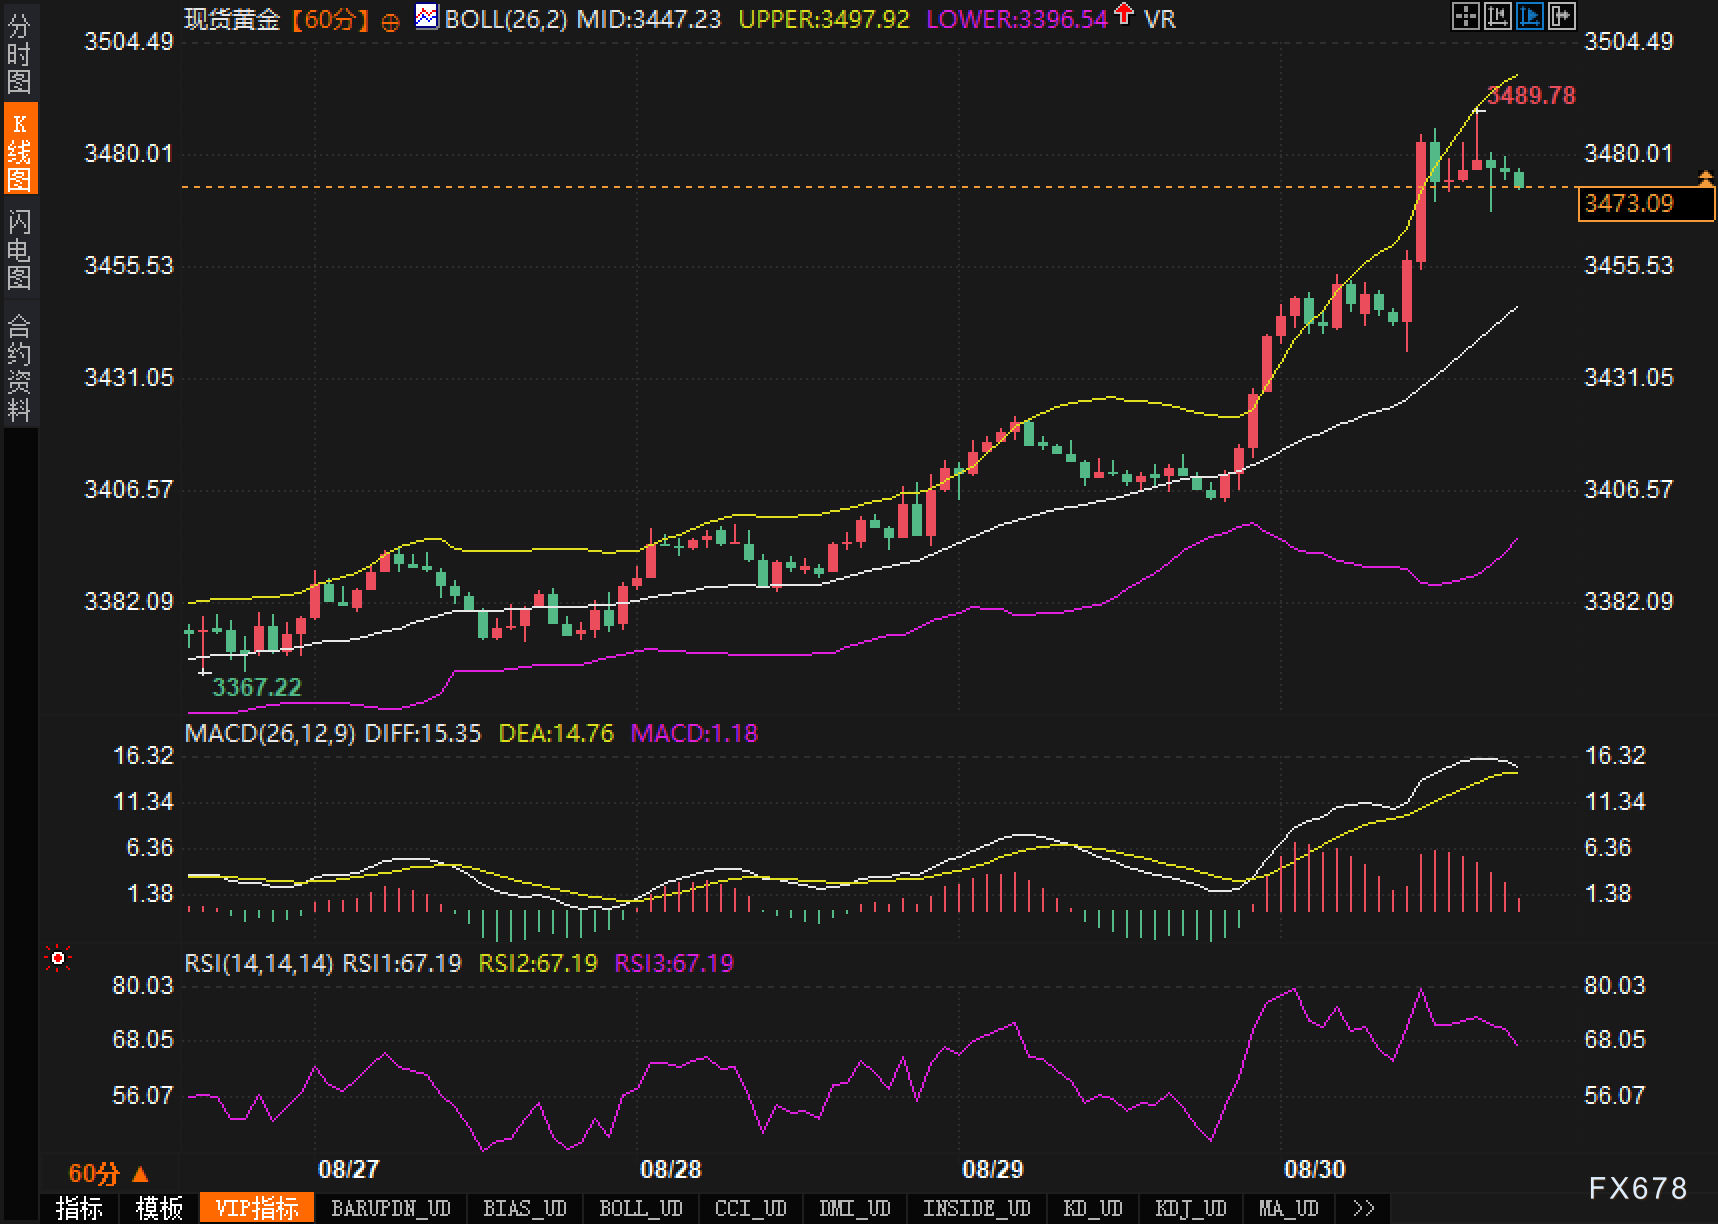Open the VR indicator selector at top

click(1160, 19)
